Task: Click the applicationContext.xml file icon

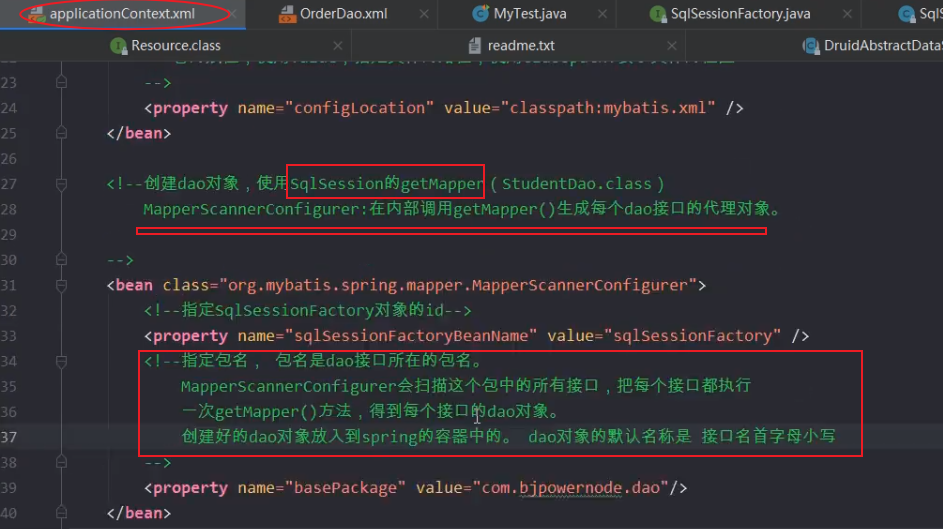Action: 36,14
